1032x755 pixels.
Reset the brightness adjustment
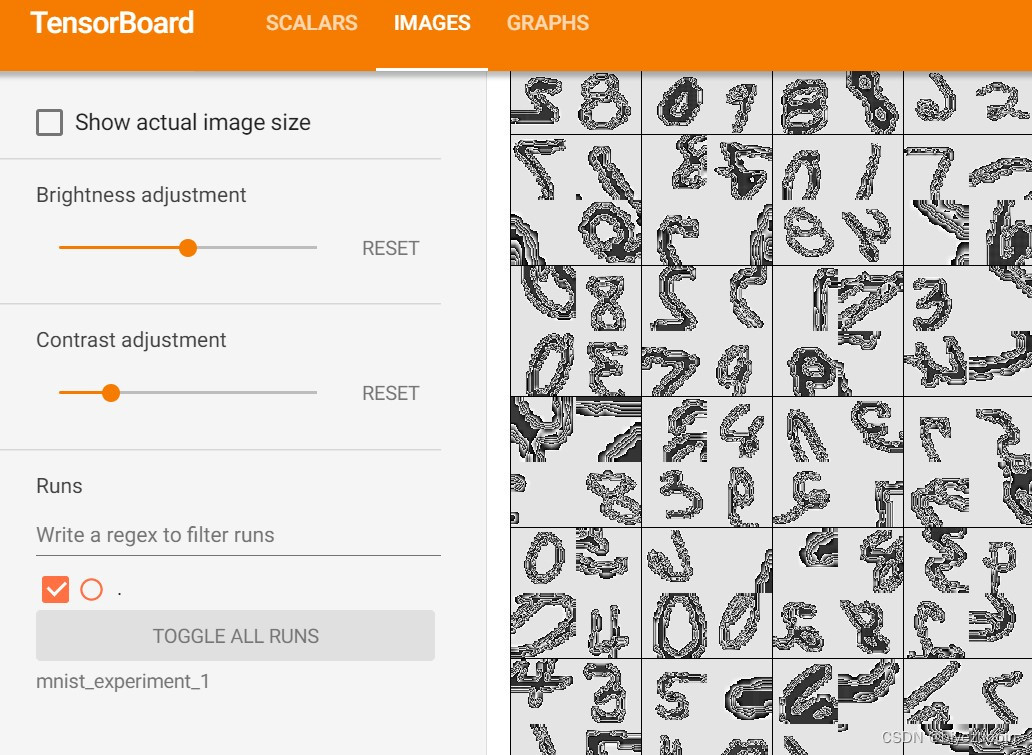pyautogui.click(x=390, y=248)
